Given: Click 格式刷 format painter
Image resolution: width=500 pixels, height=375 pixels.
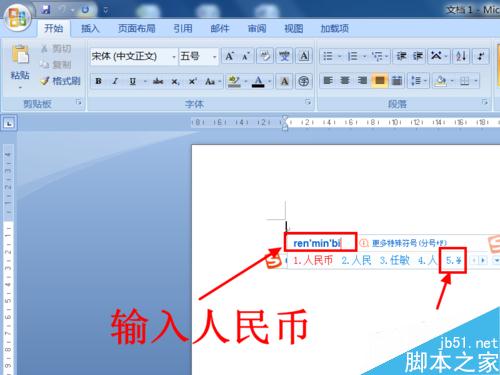Looking at the screenshot, I should [x=60, y=81].
